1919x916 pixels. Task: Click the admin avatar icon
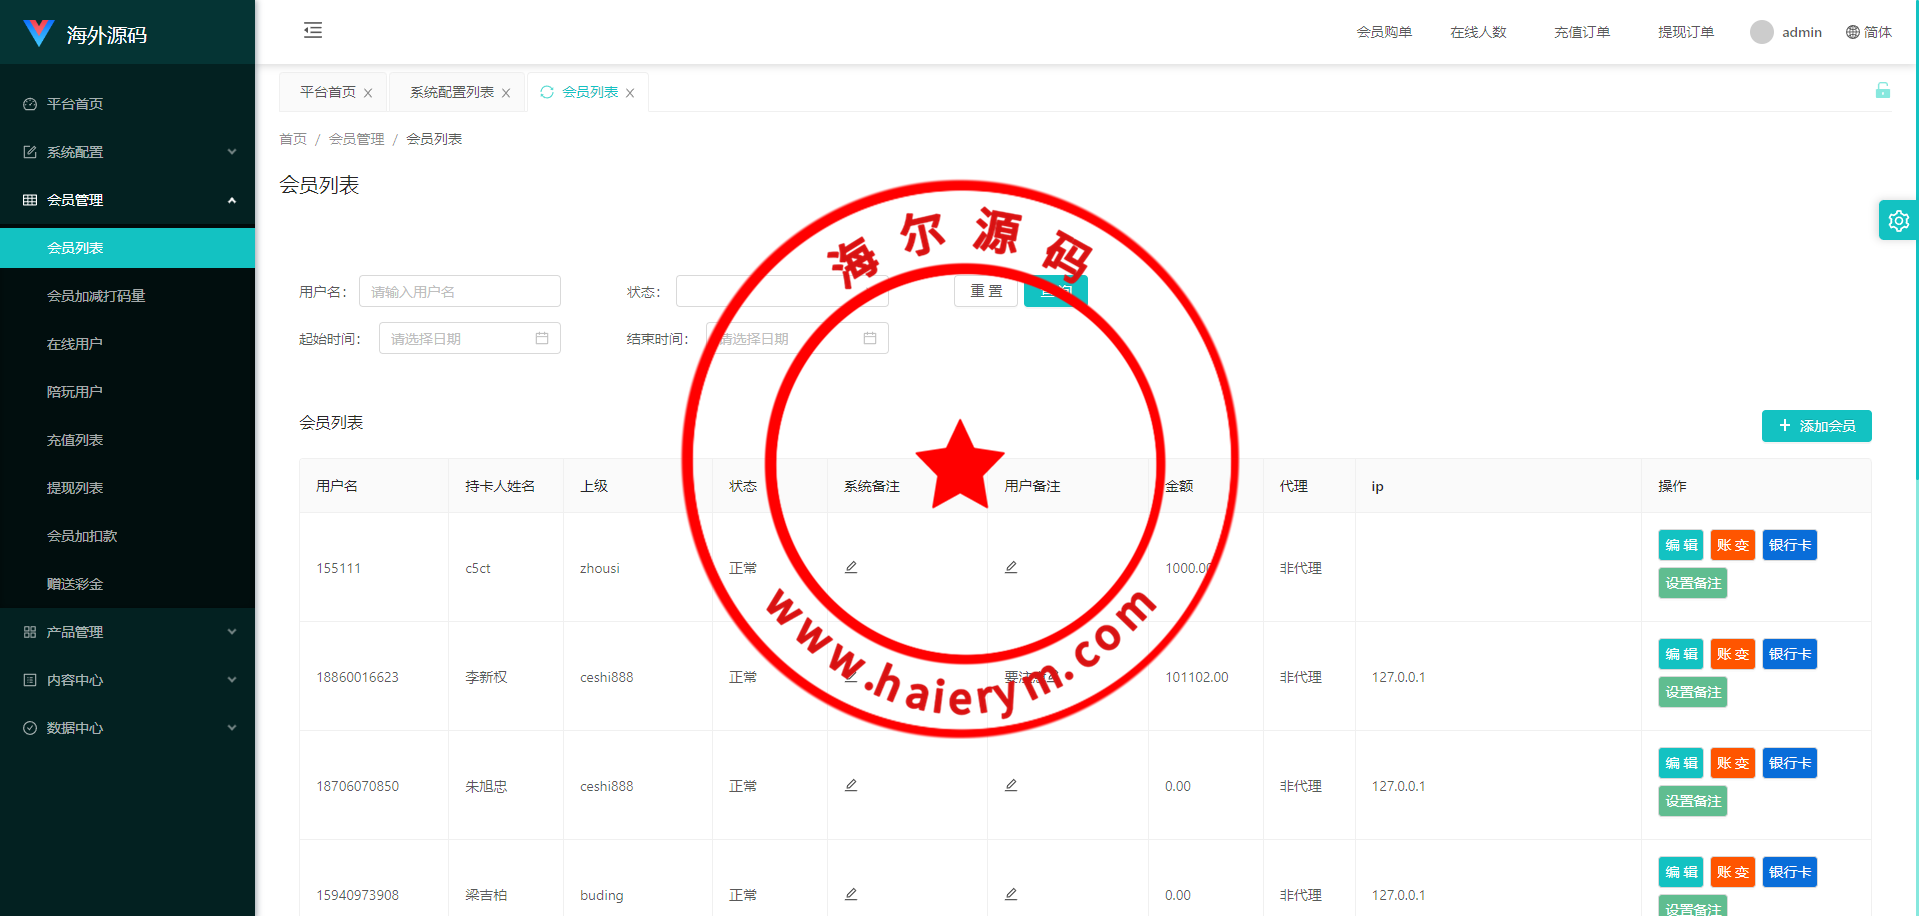(1761, 32)
